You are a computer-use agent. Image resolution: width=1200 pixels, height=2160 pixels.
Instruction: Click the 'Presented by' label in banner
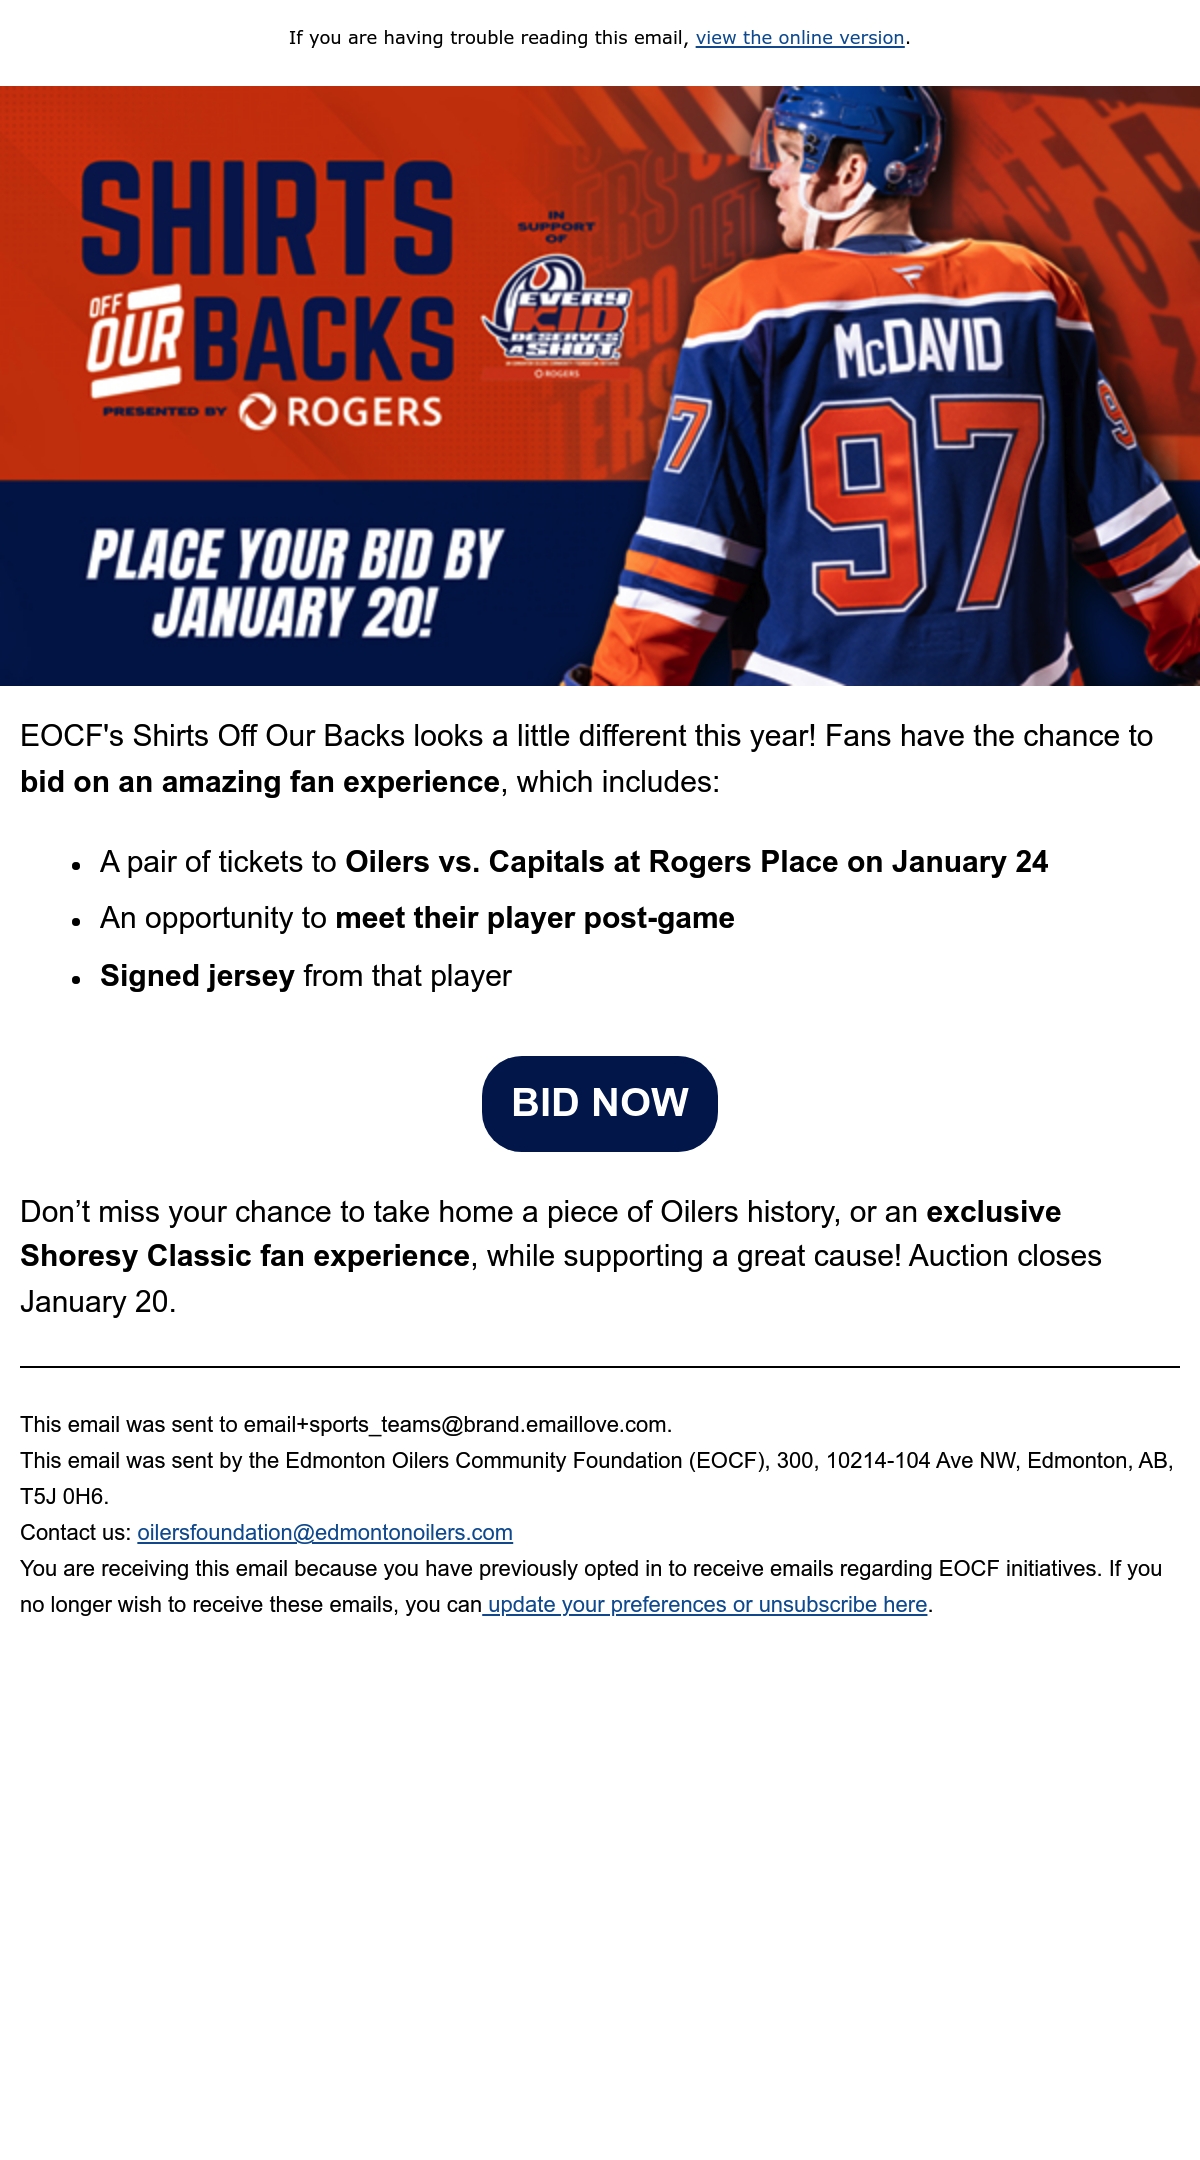pos(165,411)
